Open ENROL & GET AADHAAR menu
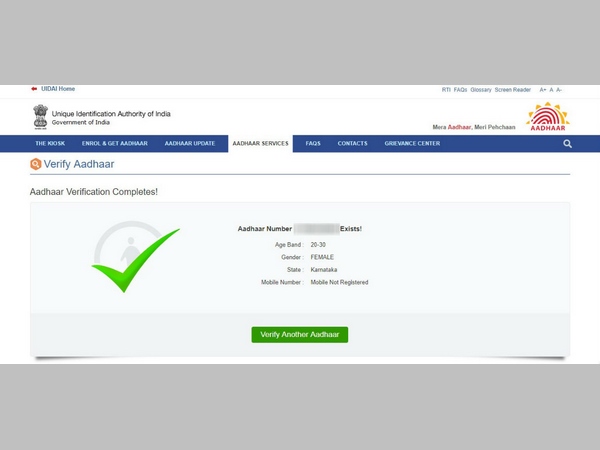The width and height of the screenshot is (600, 450). click(116, 144)
